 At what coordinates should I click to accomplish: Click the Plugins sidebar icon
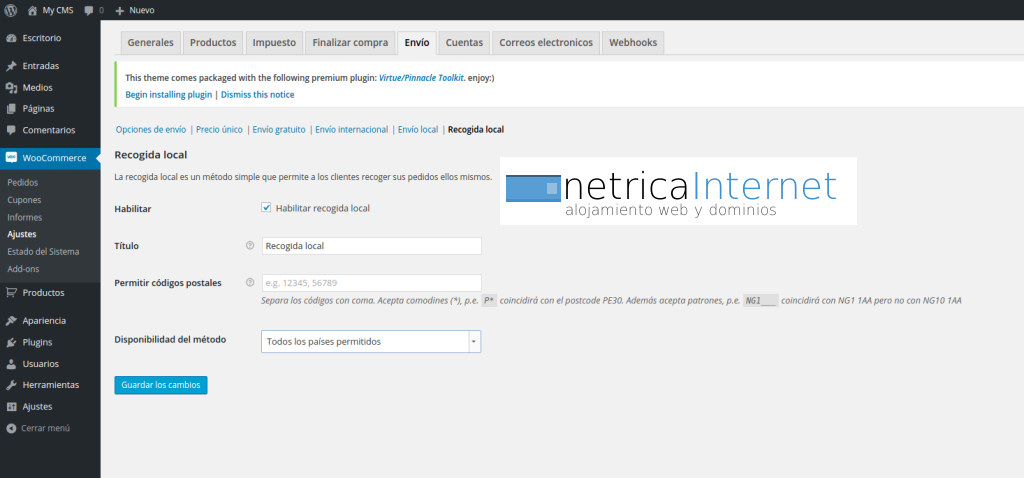point(11,342)
